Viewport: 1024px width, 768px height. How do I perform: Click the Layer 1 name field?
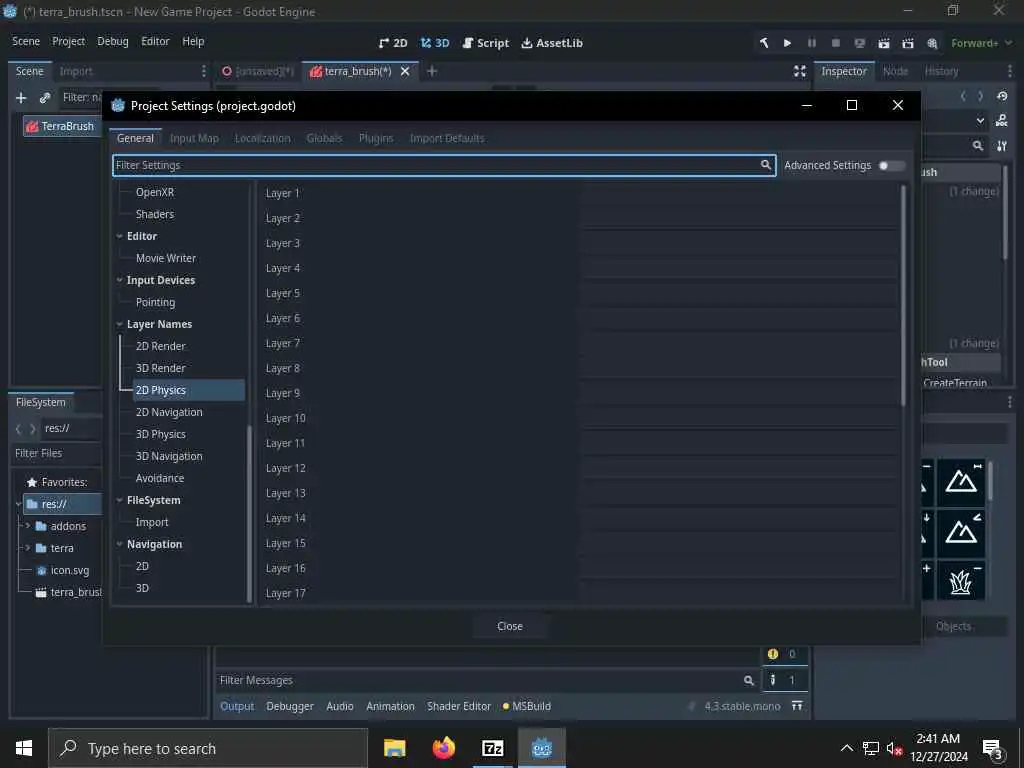(741, 193)
